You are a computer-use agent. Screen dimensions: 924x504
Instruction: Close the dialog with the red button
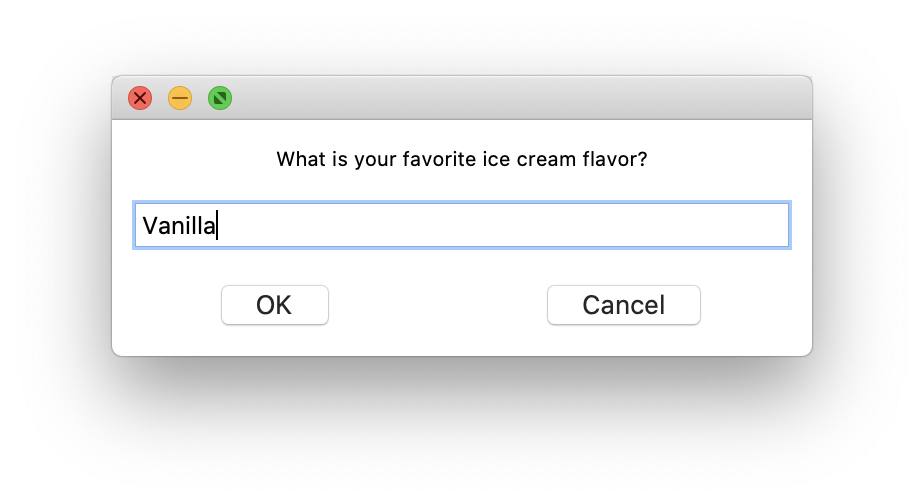click(x=140, y=98)
